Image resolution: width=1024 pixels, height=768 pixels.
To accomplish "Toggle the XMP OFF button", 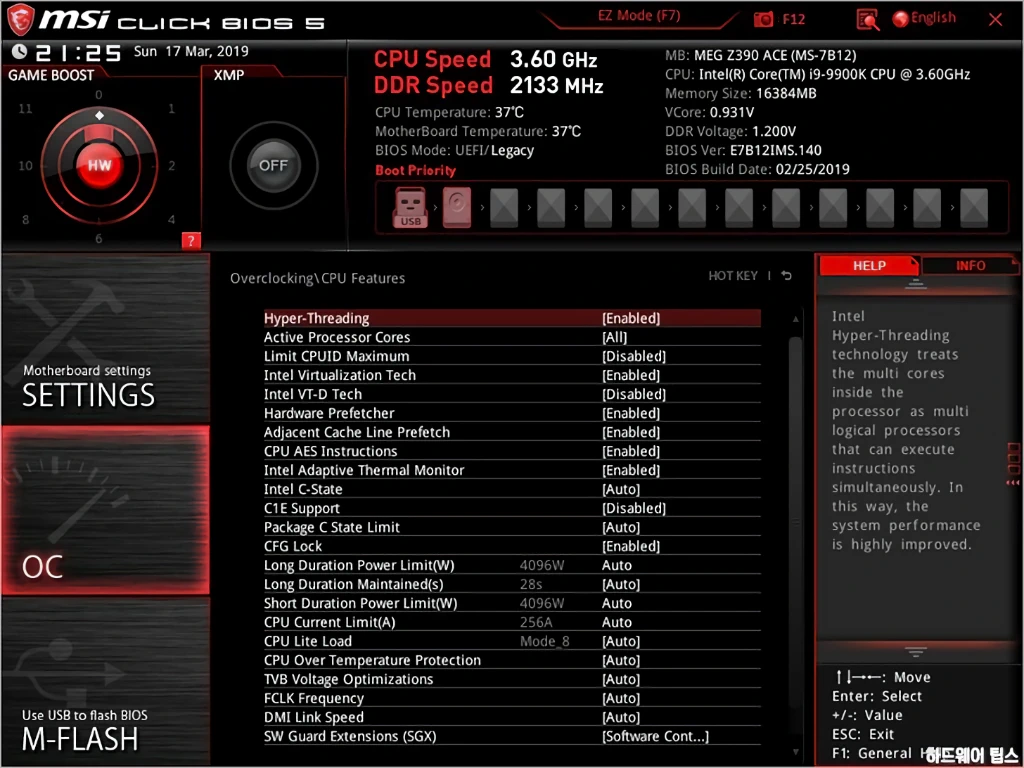I will (x=273, y=165).
